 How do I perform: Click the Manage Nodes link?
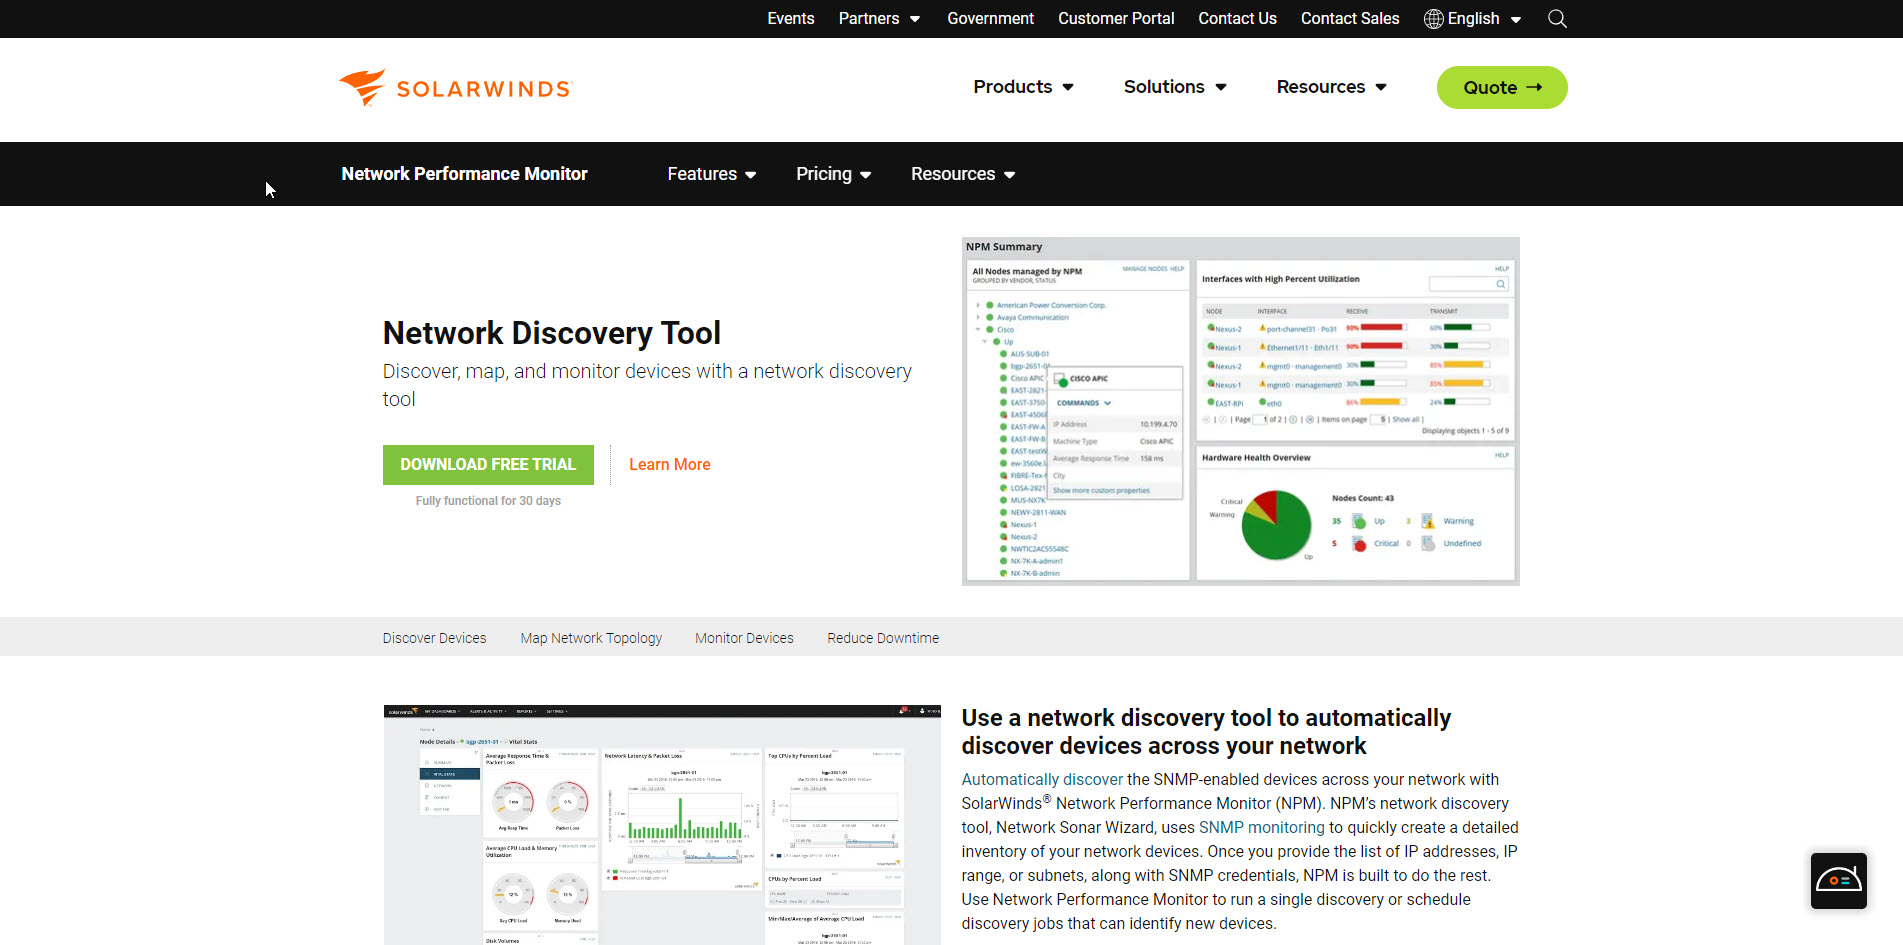1144,269
